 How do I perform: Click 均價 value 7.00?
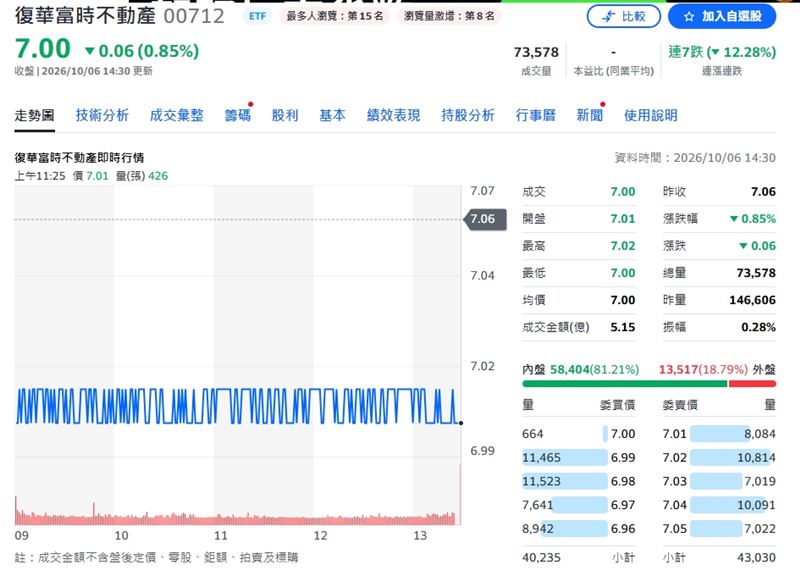(623, 300)
